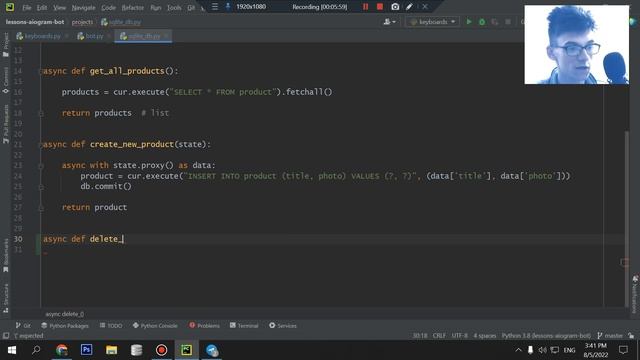Viewport: 640px width, 360px height.
Task: Open Telegram from the taskbar
Action: [212, 350]
